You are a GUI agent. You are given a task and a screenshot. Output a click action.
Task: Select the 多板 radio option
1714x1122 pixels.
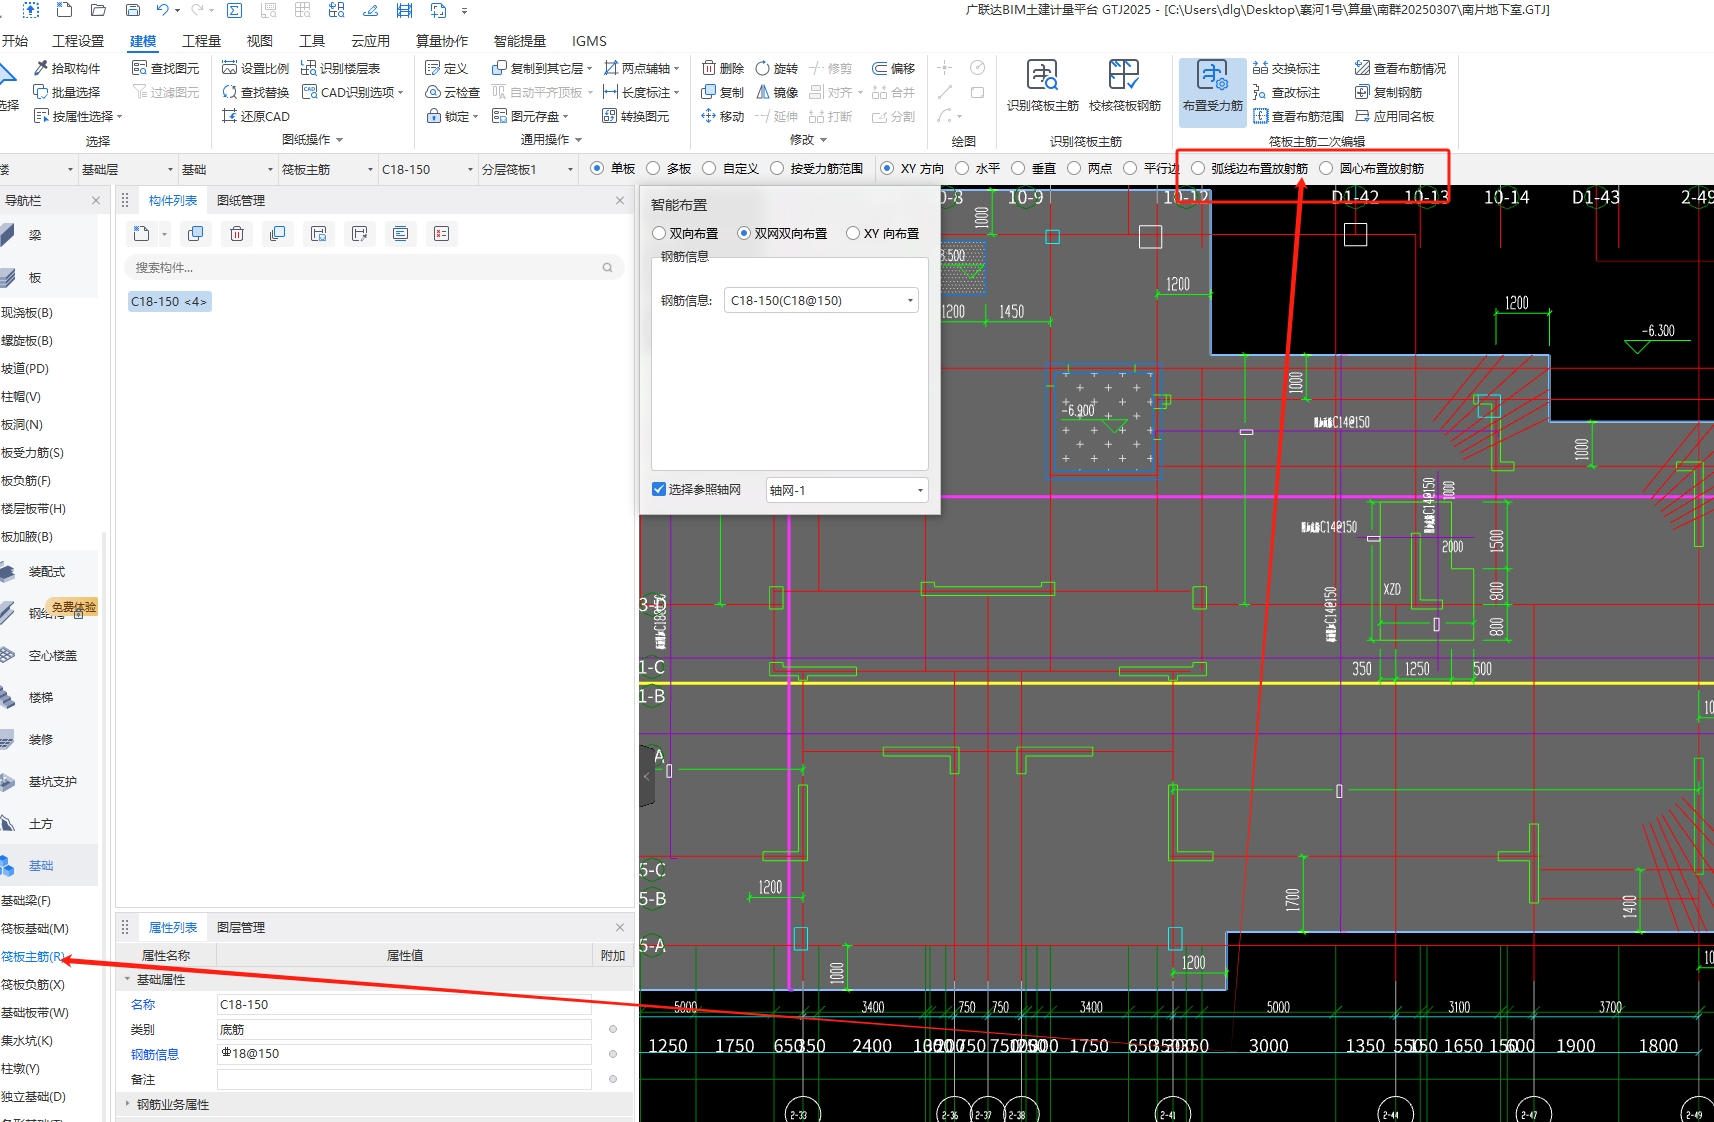668,168
